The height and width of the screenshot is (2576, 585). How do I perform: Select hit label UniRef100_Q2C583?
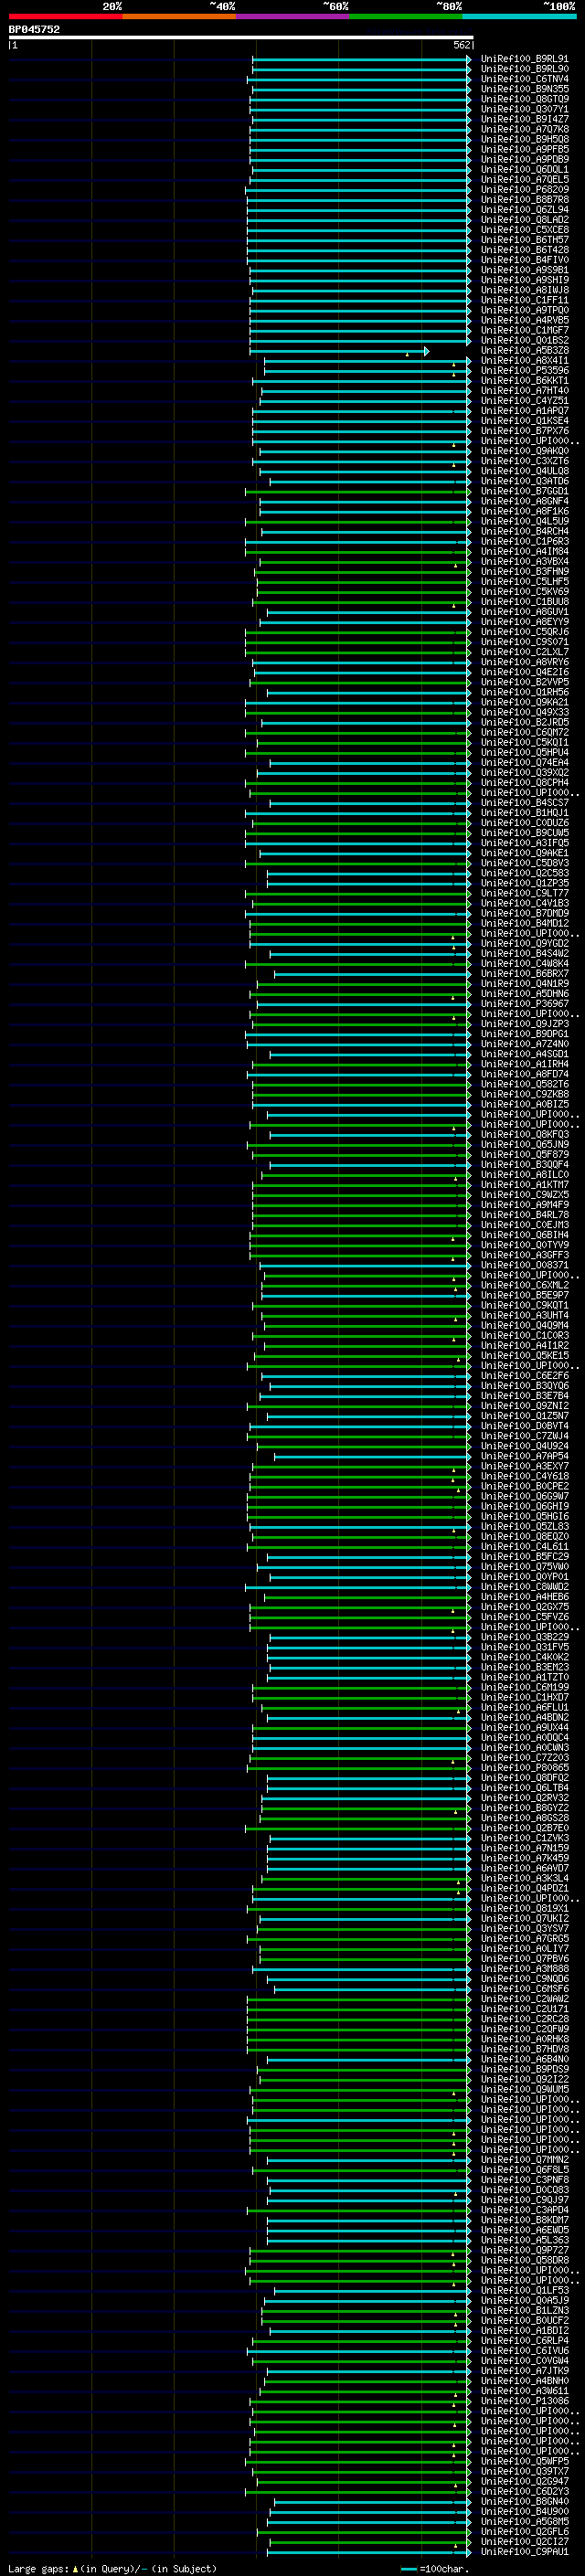[x=525, y=874]
